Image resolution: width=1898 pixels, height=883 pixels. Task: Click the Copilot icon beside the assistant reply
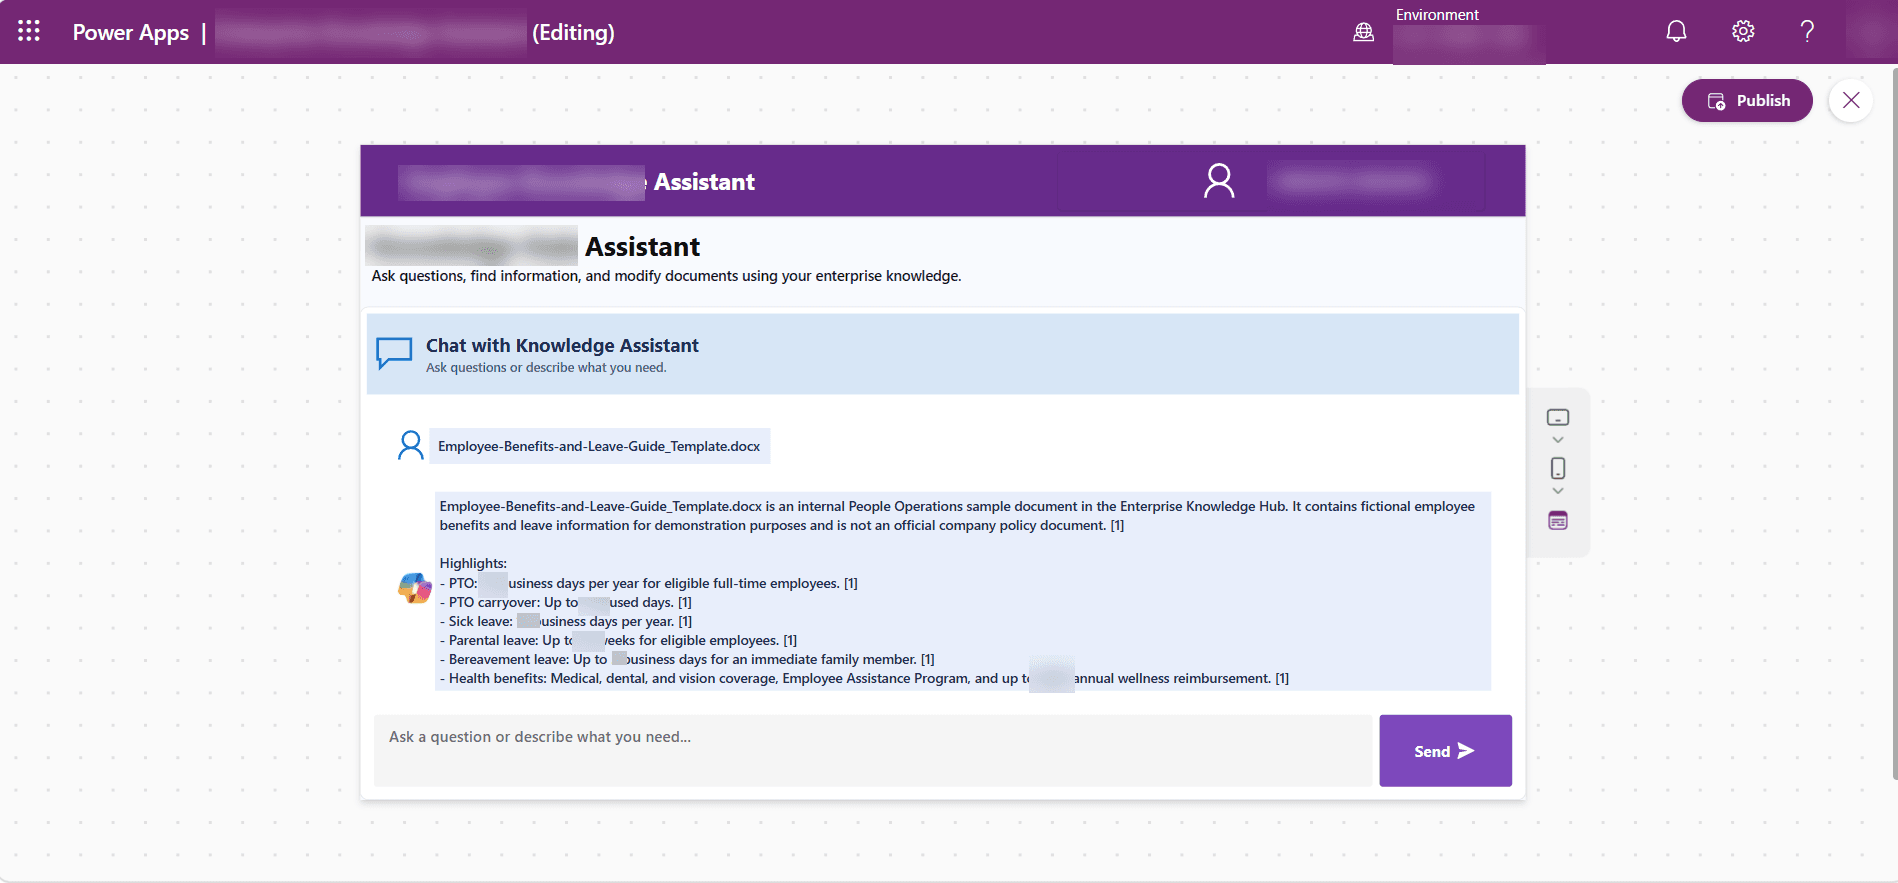pyautogui.click(x=415, y=588)
